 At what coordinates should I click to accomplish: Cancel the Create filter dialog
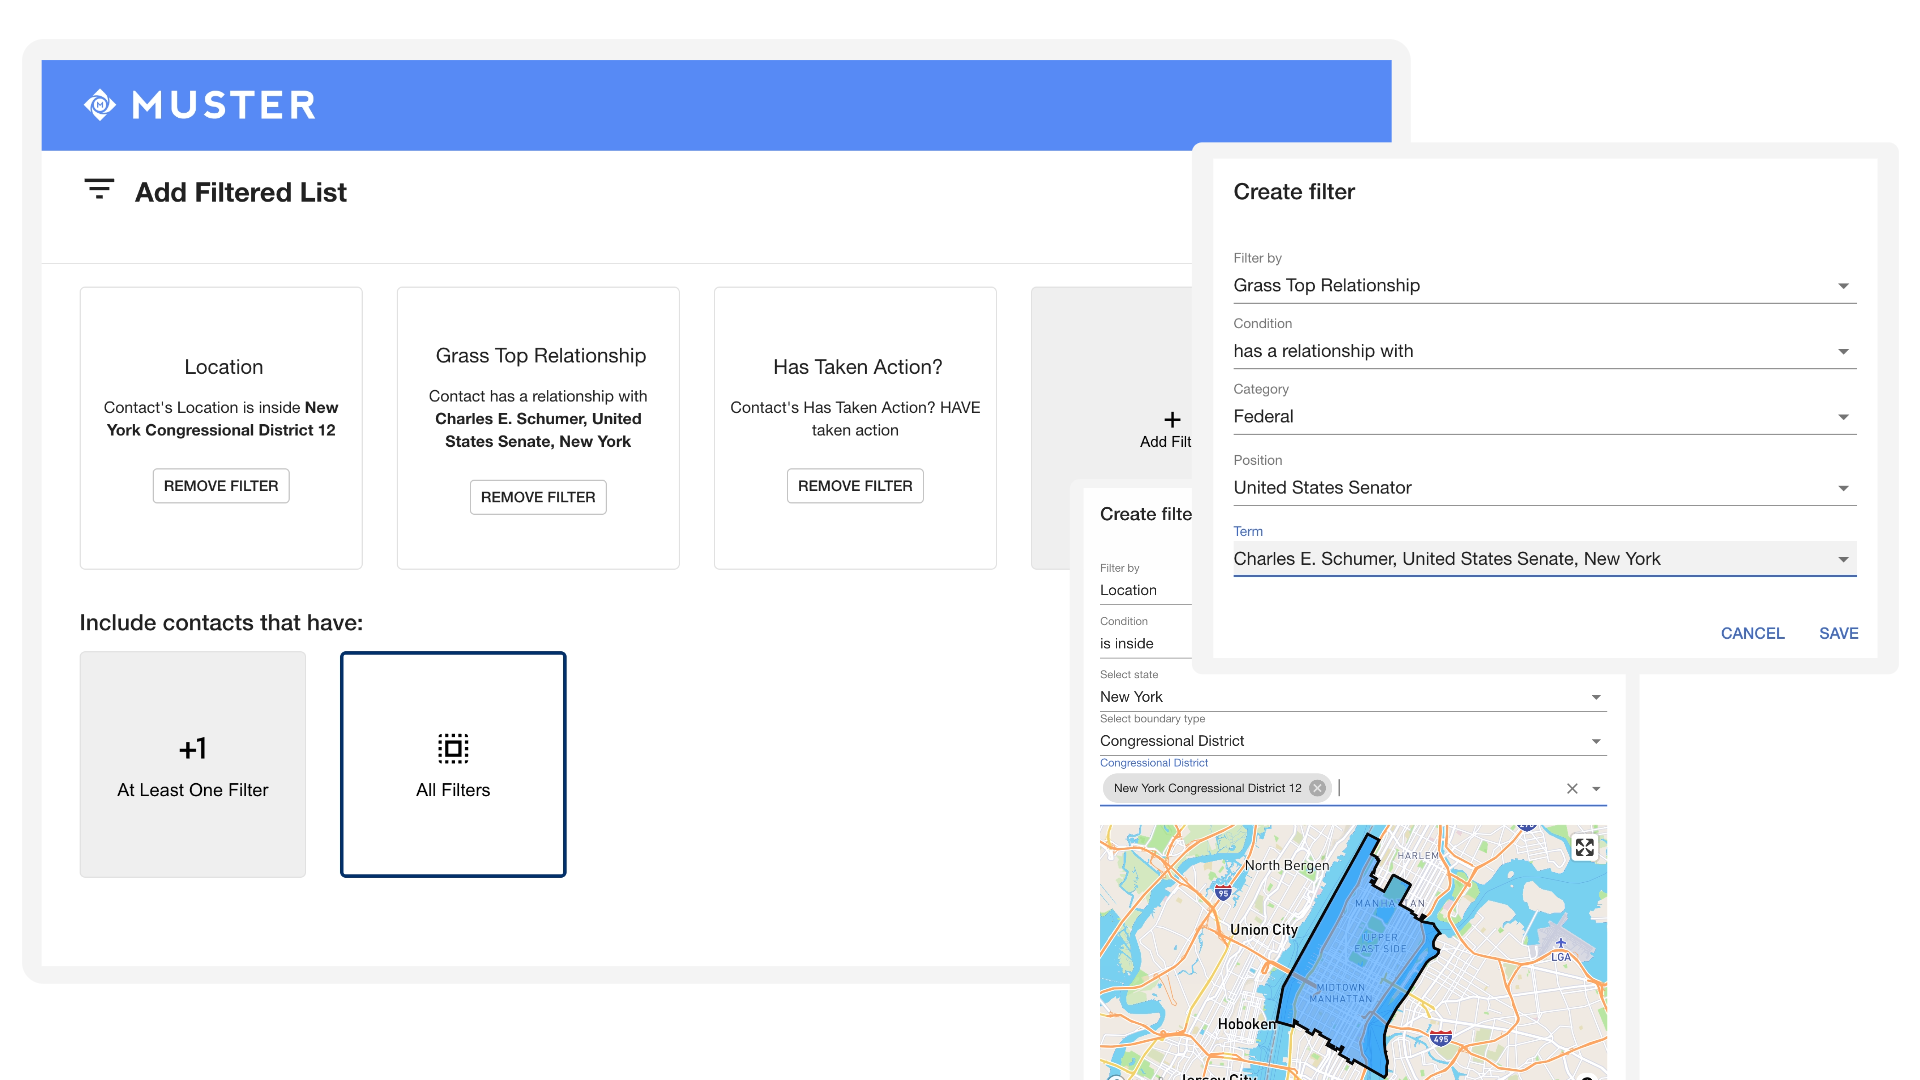tap(1752, 634)
